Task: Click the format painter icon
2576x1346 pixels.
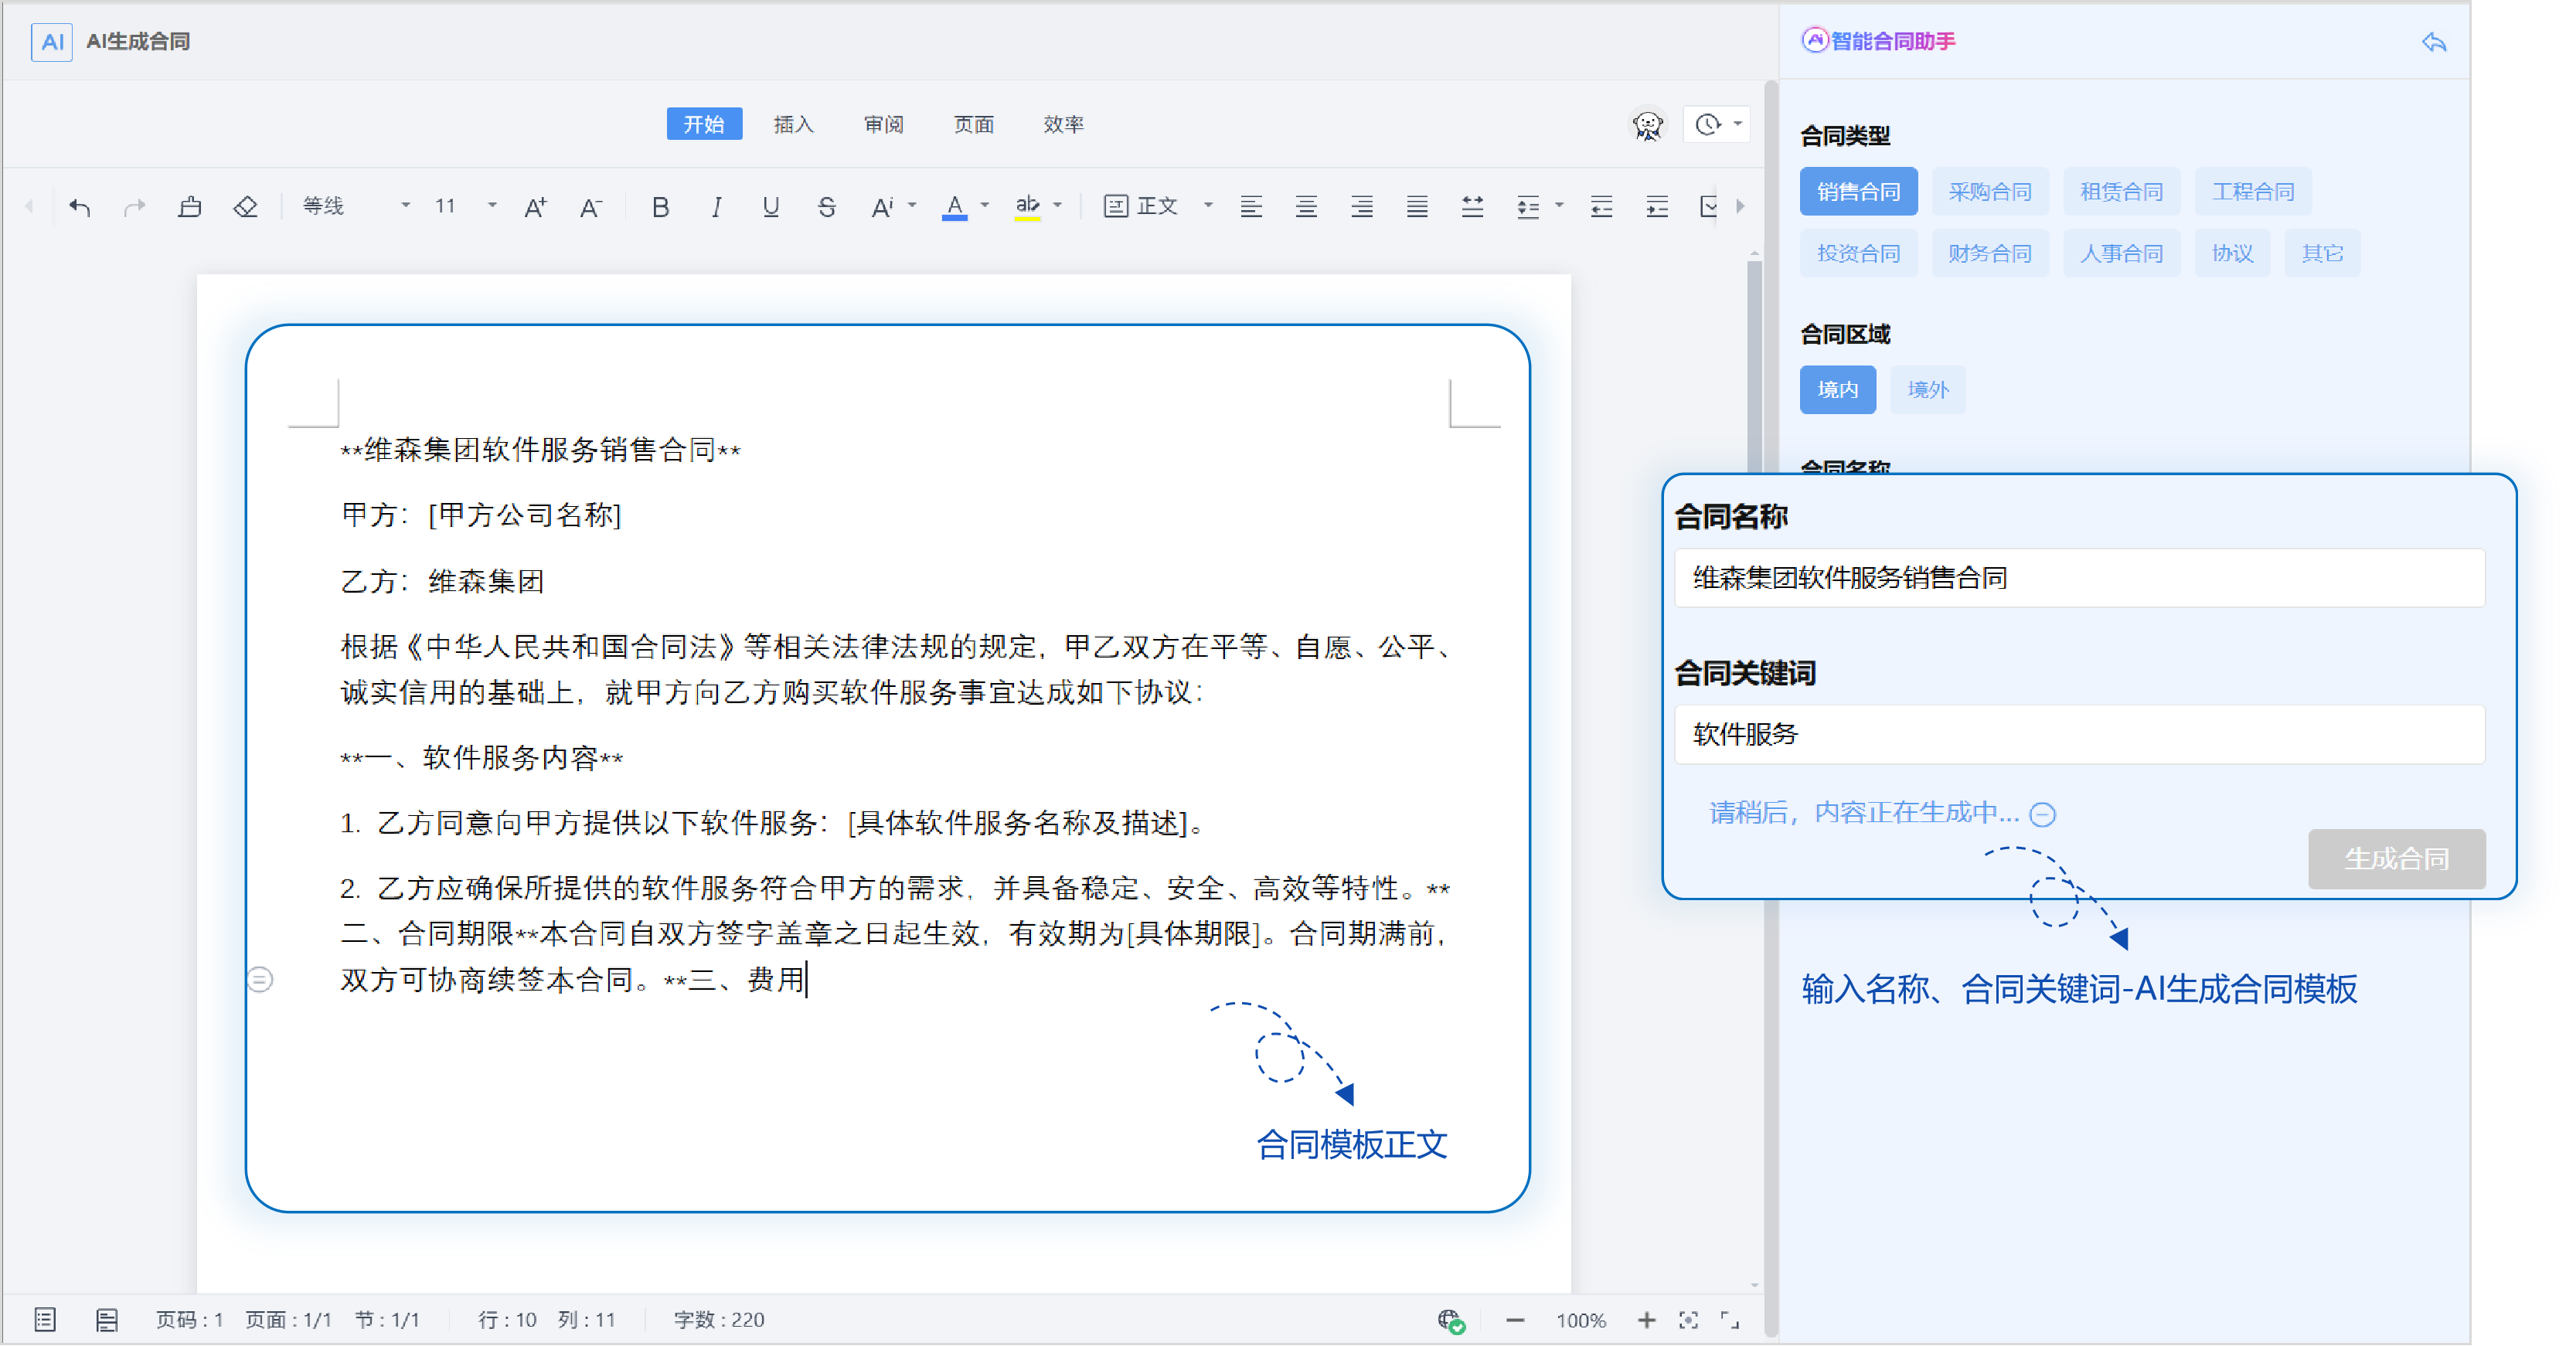Action: coord(190,207)
